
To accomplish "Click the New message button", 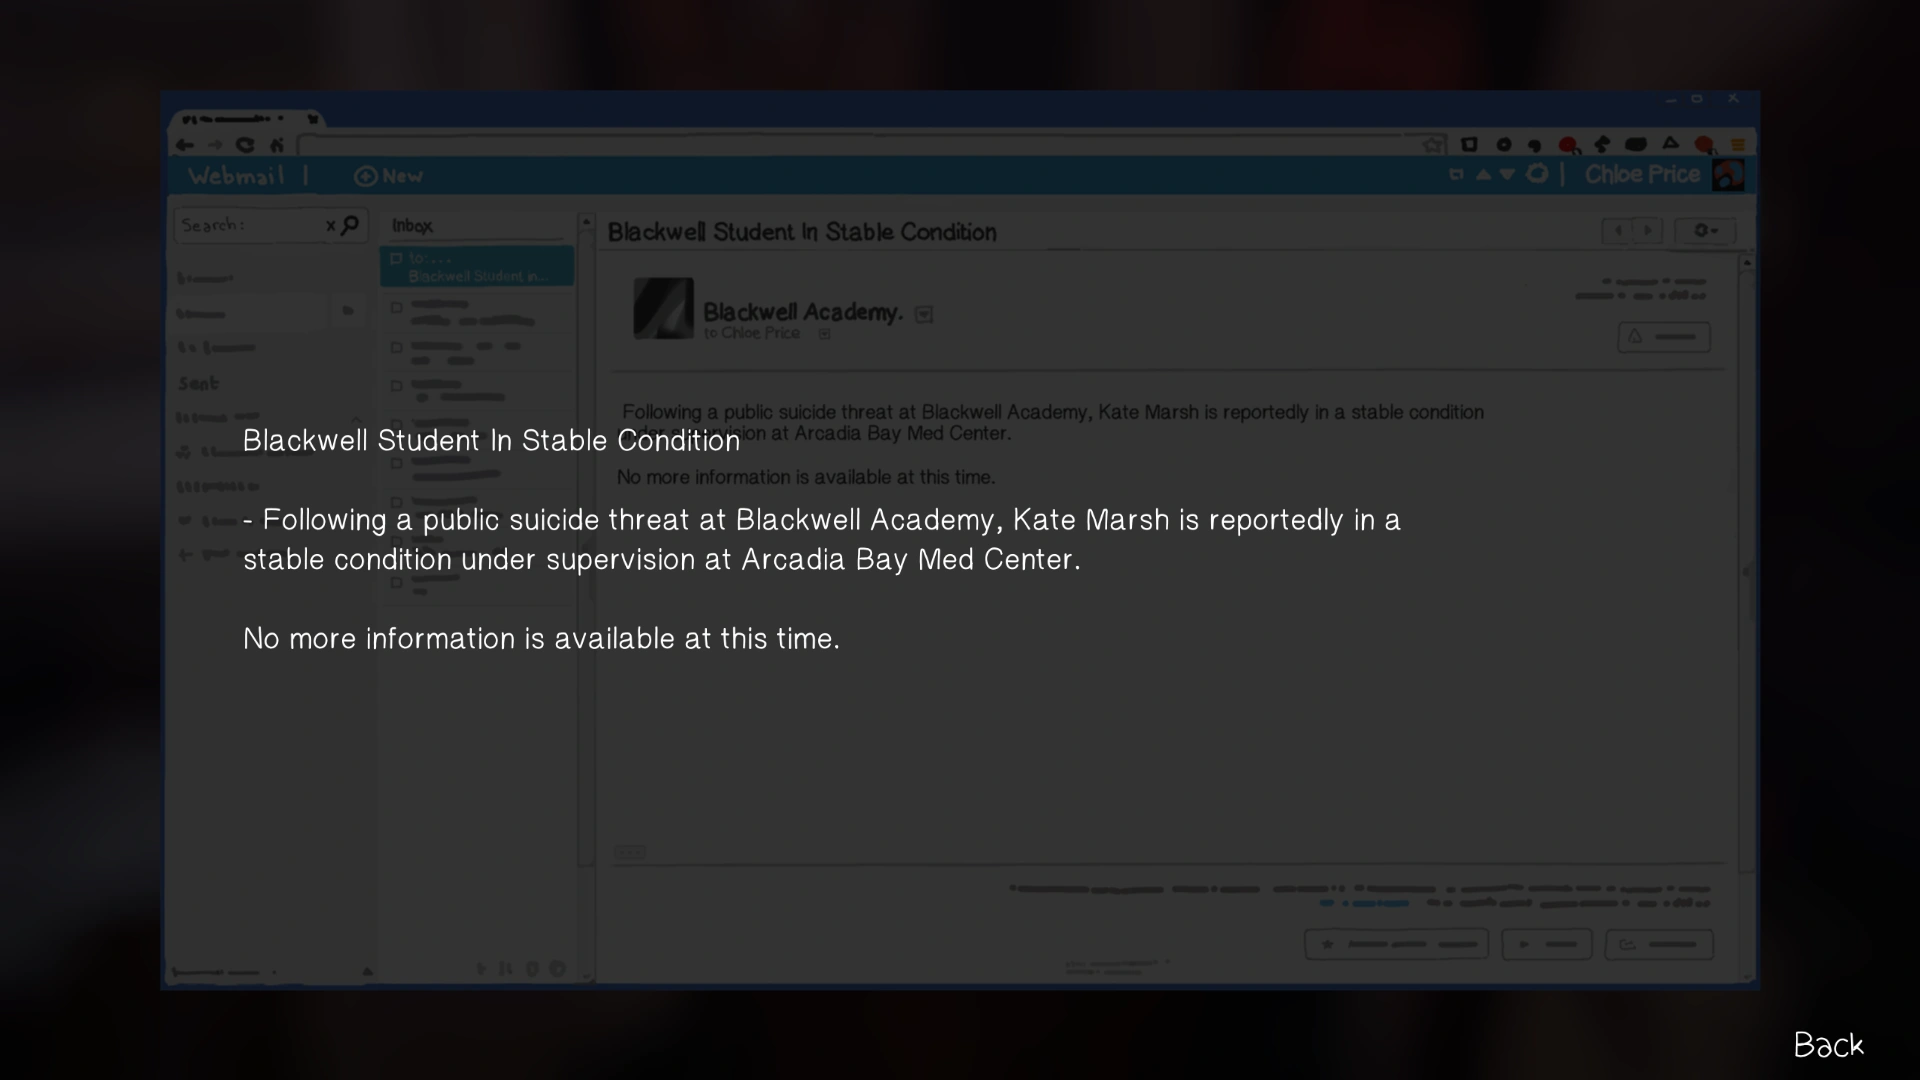I will [x=388, y=176].
